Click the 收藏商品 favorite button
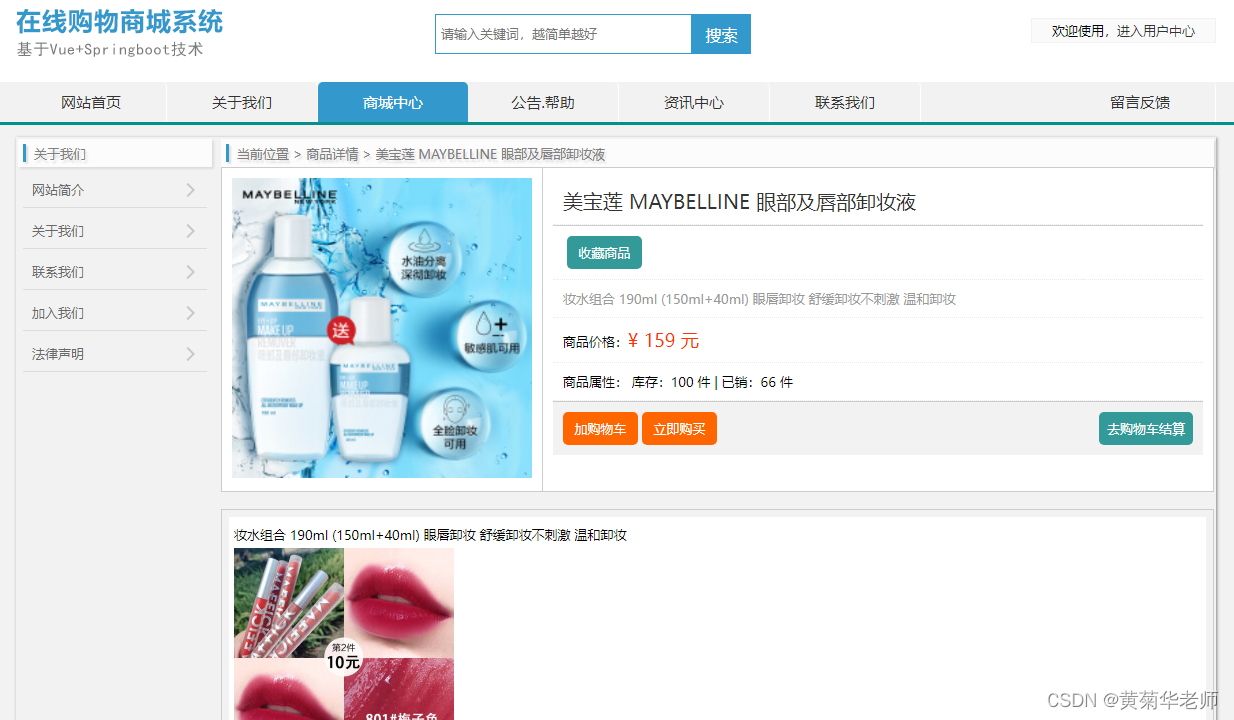 (x=604, y=253)
